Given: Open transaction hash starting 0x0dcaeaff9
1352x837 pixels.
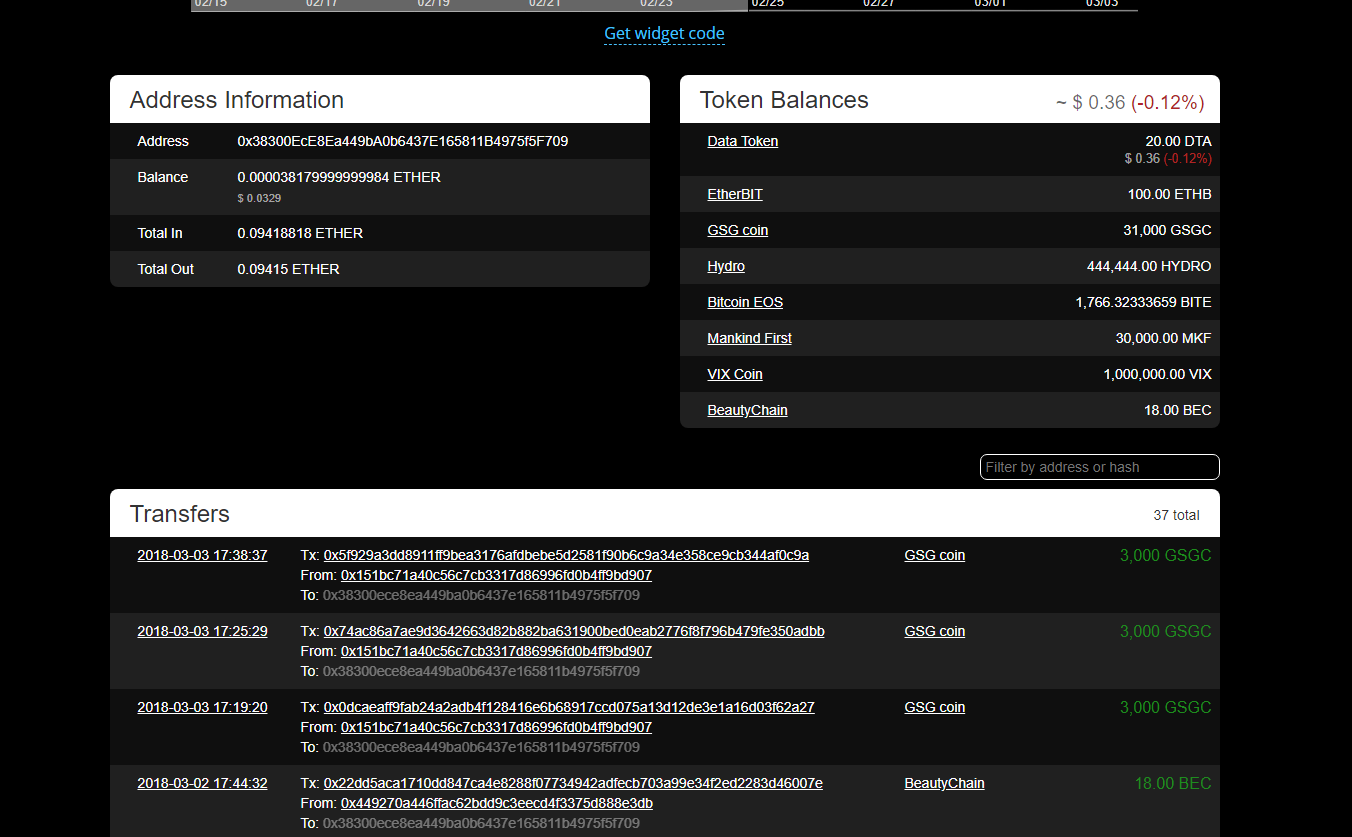Looking at the screenshot, I should pos(569,708).
